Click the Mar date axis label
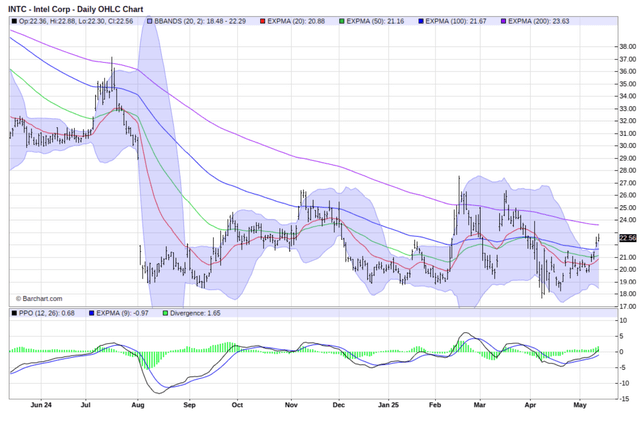This screenshot has width=640, height=427. (480, 405)
